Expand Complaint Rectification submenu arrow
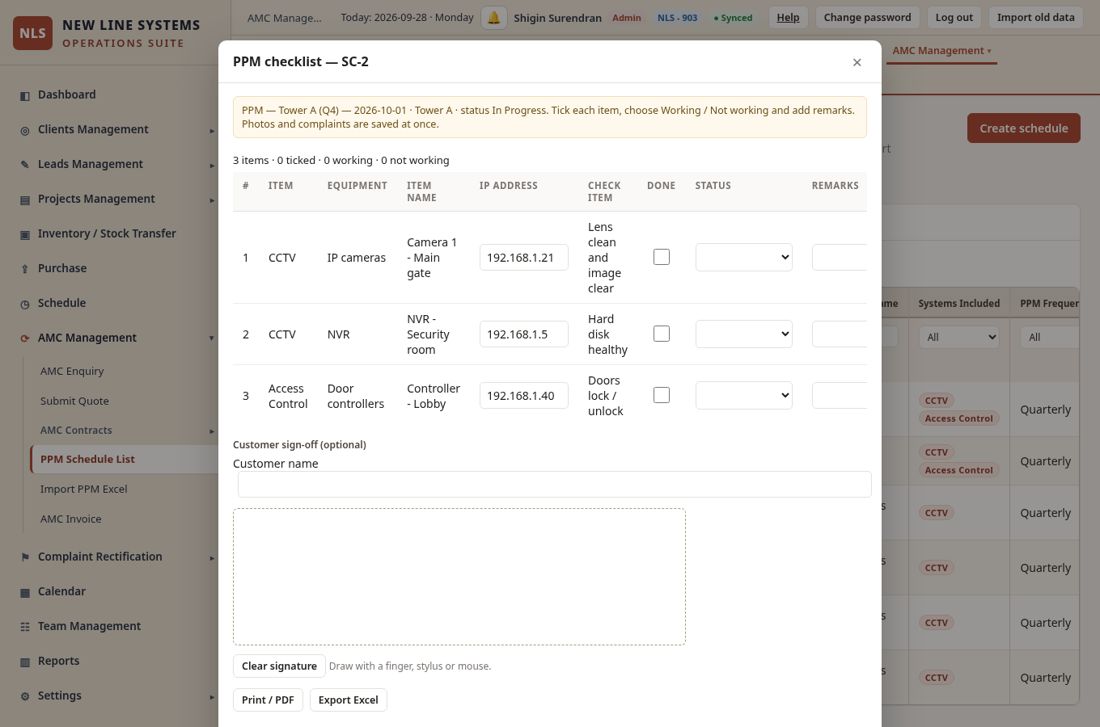Image resolution: width=1100 pixels, height=727 pixels. (211, 558)
